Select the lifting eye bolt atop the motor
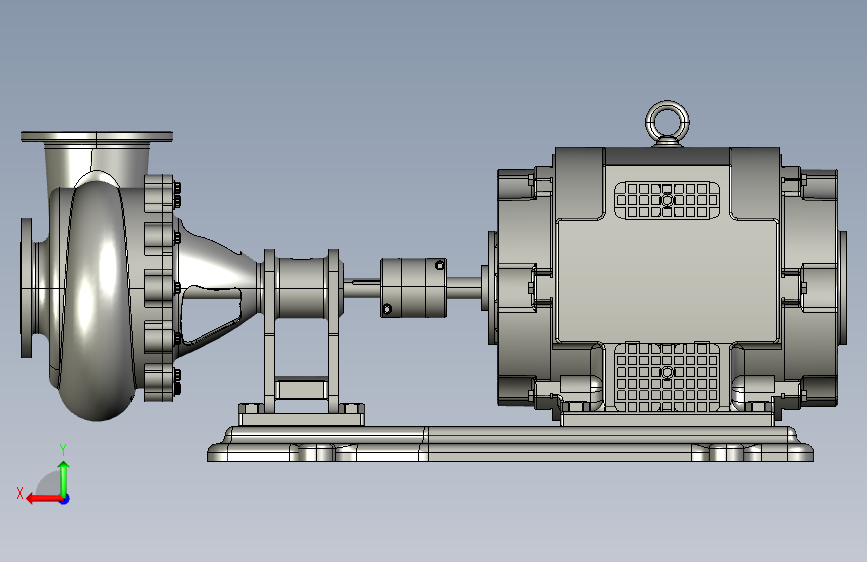 [x=667, y=124]
